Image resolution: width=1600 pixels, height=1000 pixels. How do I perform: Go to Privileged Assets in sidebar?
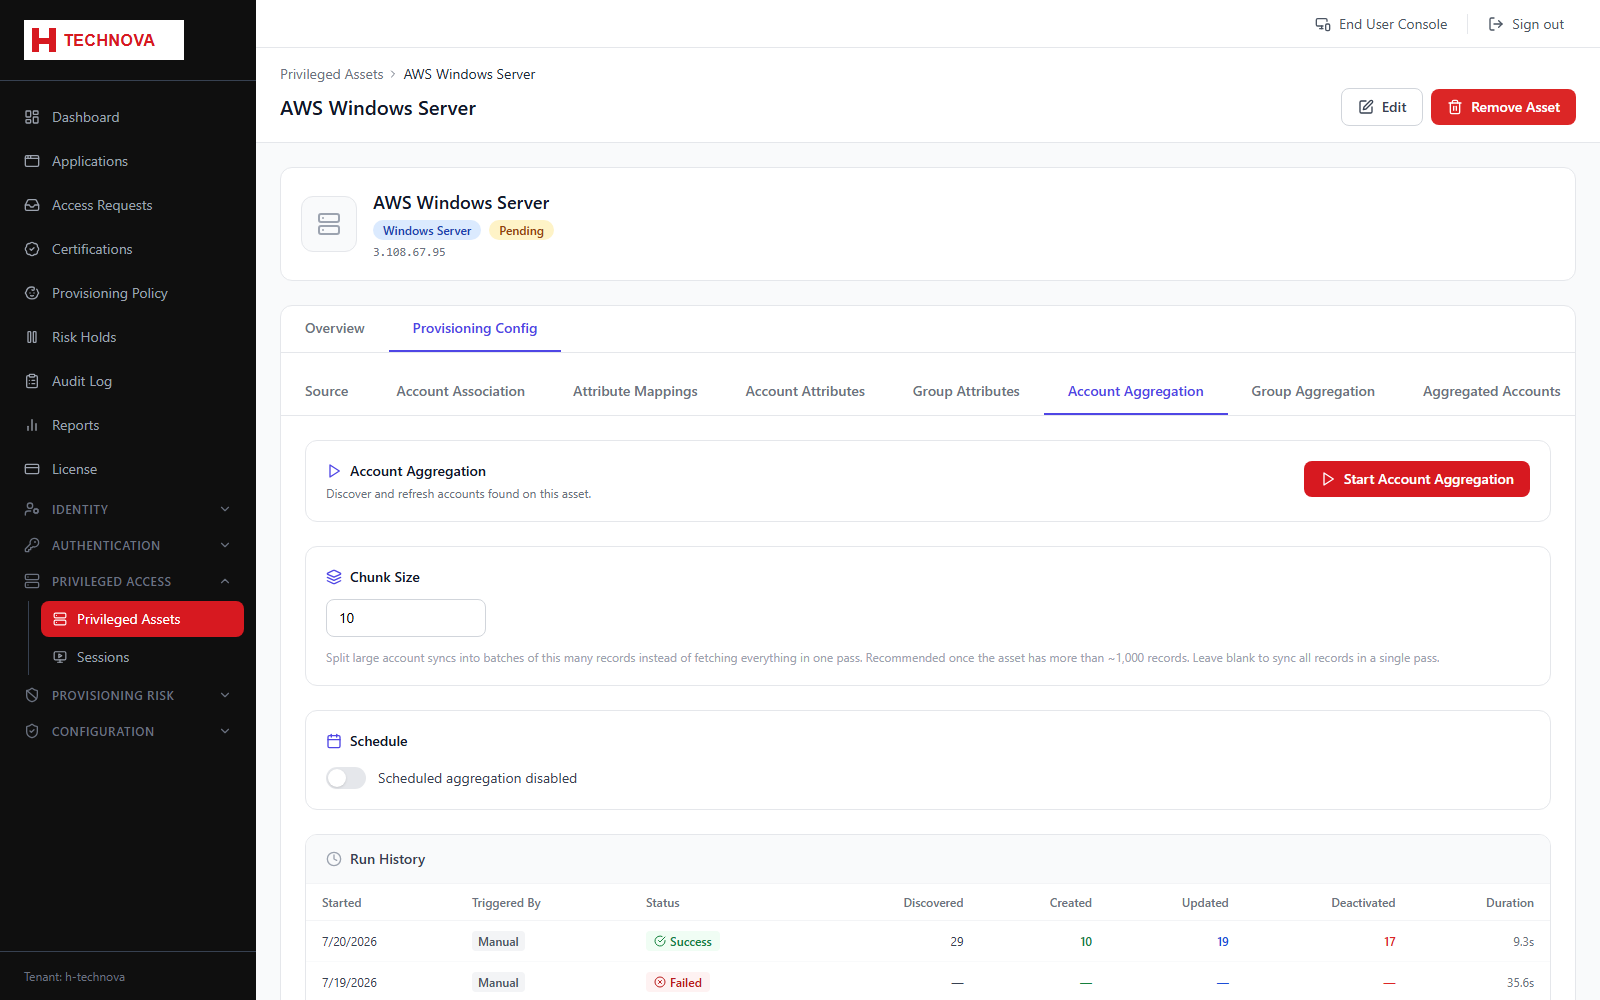(x=142, y=619)
